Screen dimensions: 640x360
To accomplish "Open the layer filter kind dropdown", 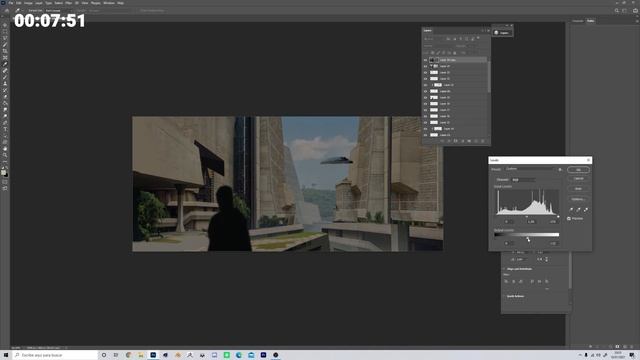I will [x=433, y=39].
